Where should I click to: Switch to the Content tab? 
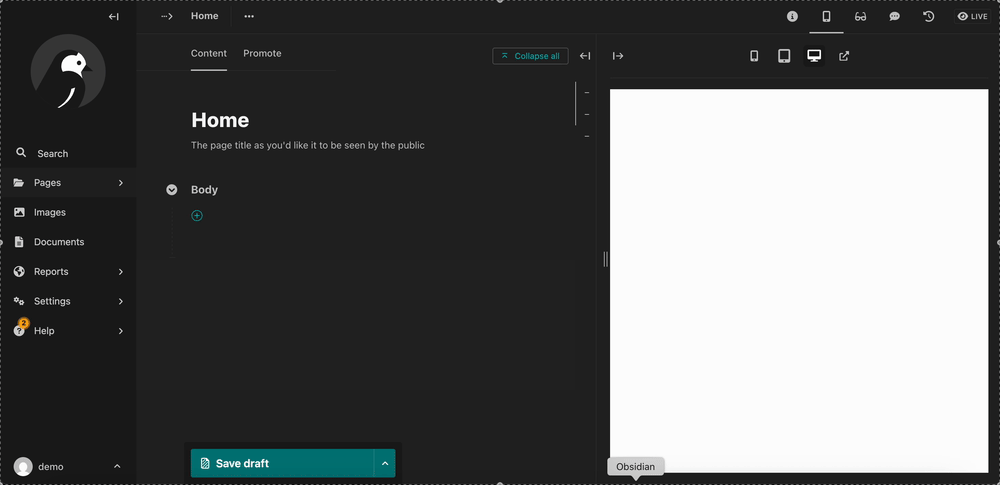[x=209, y=54]
